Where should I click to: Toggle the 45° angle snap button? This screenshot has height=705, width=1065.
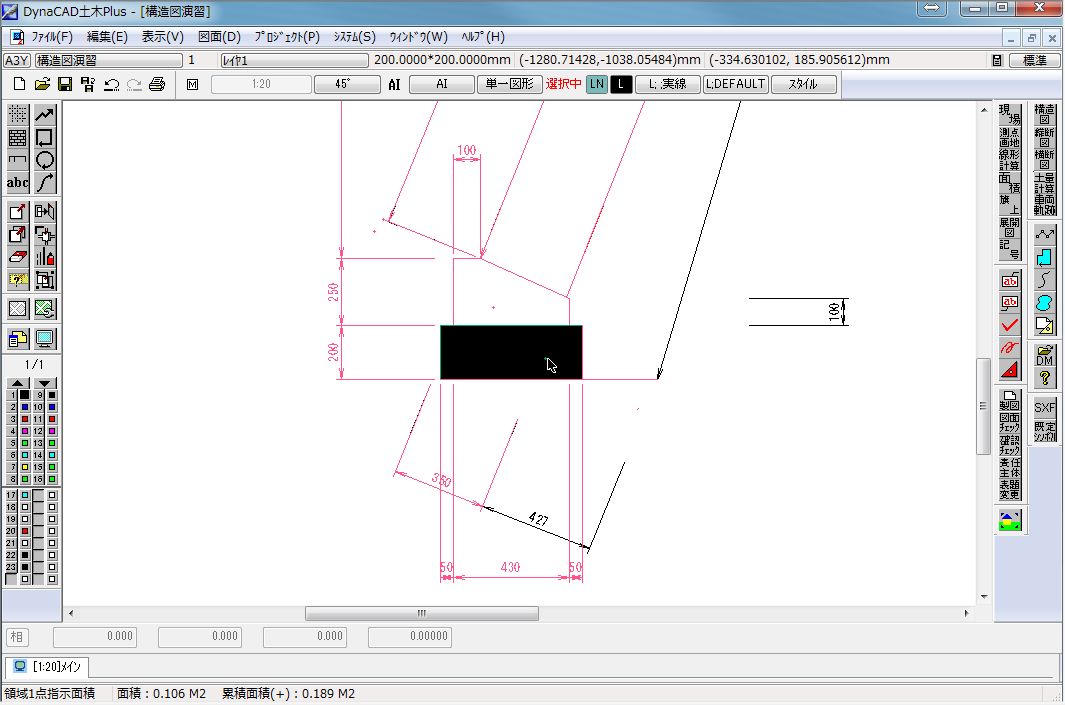(x=347, y=84)
